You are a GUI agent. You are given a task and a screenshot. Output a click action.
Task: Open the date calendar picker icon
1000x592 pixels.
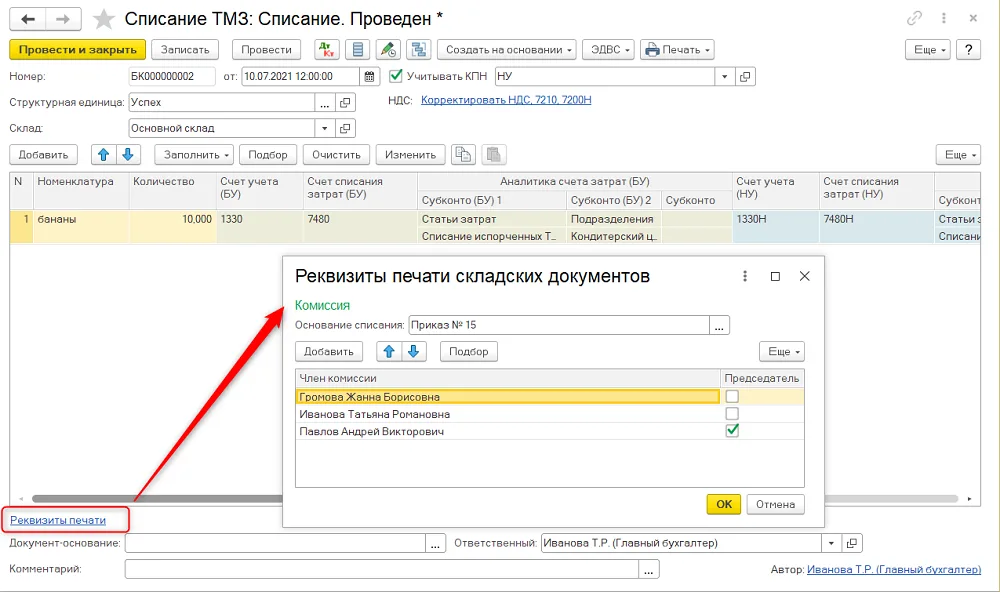(x=369, y=76)
